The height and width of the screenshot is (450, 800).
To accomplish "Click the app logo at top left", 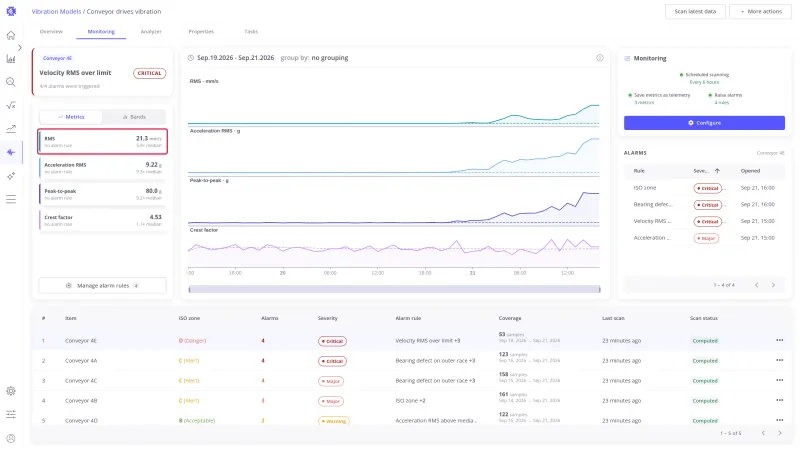I will click(x=11, y=11).
